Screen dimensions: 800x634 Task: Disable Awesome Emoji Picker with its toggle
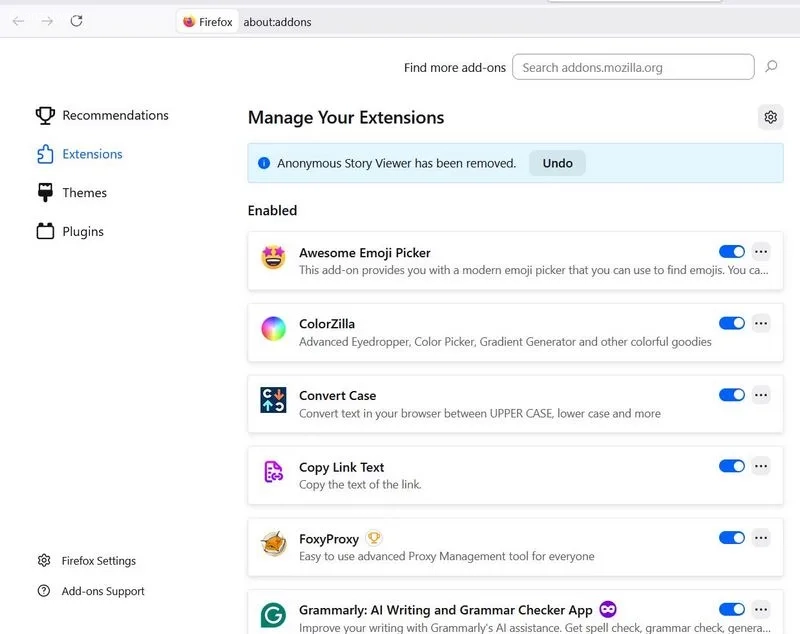point(732,251)
